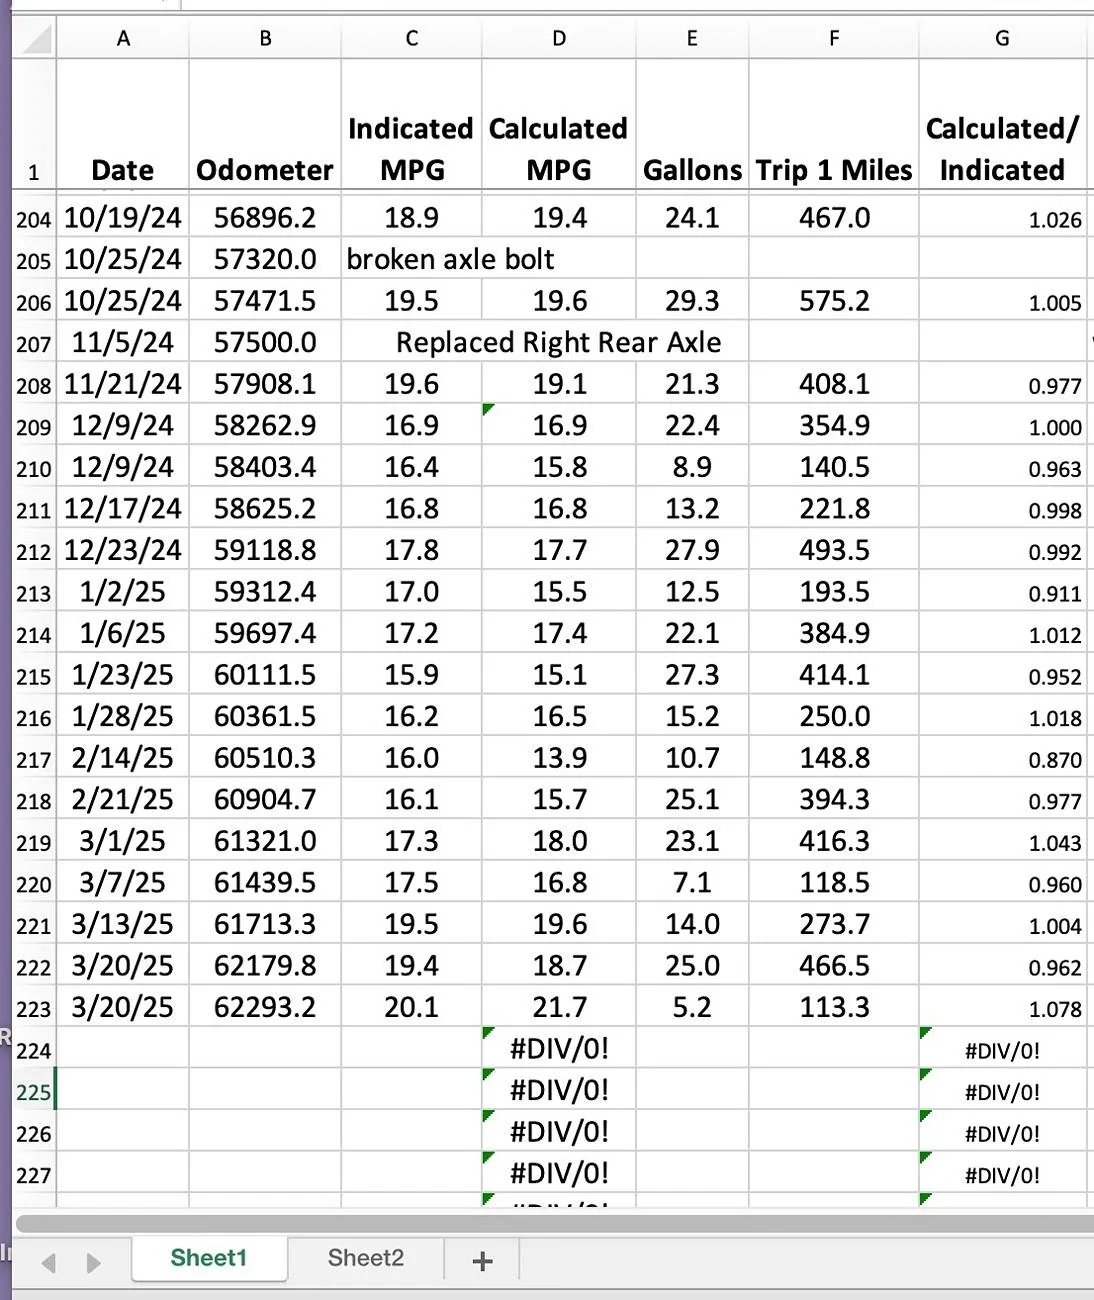Select the Sheet1 tab
The image size is (1094, 1300).
[x=208, y=1258]
